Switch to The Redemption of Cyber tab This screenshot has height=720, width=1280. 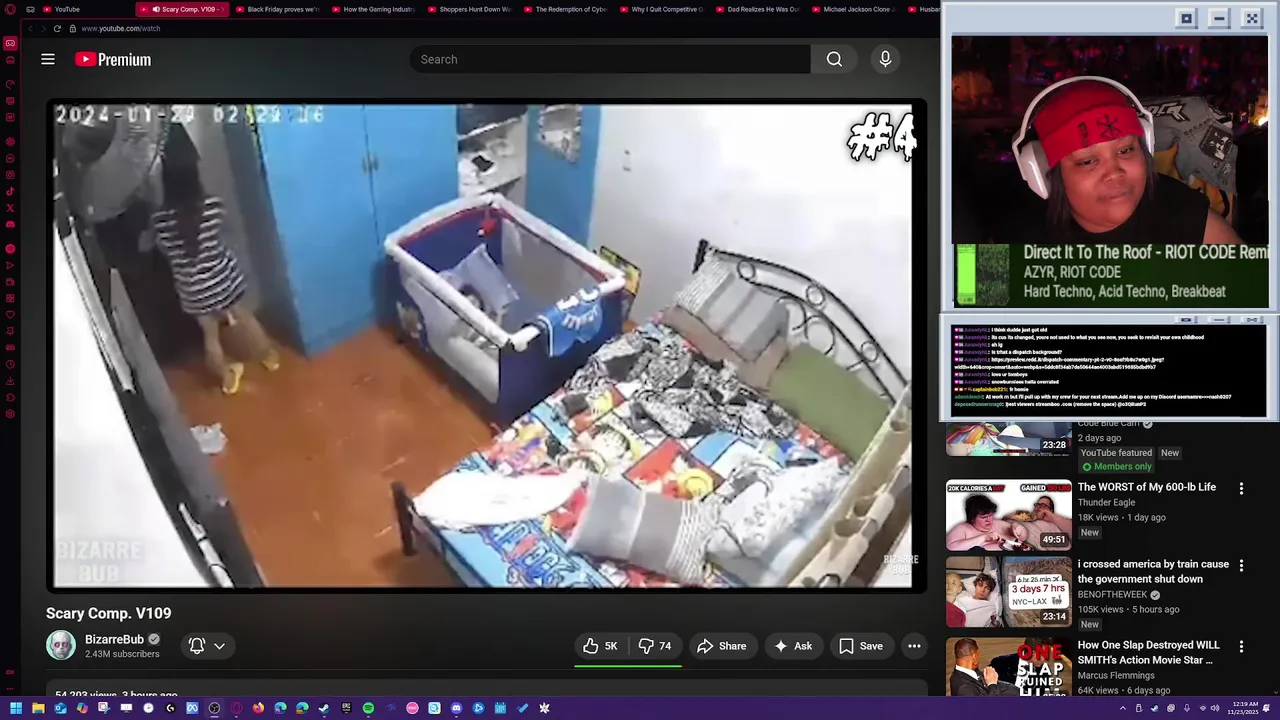tap(565, 9)
